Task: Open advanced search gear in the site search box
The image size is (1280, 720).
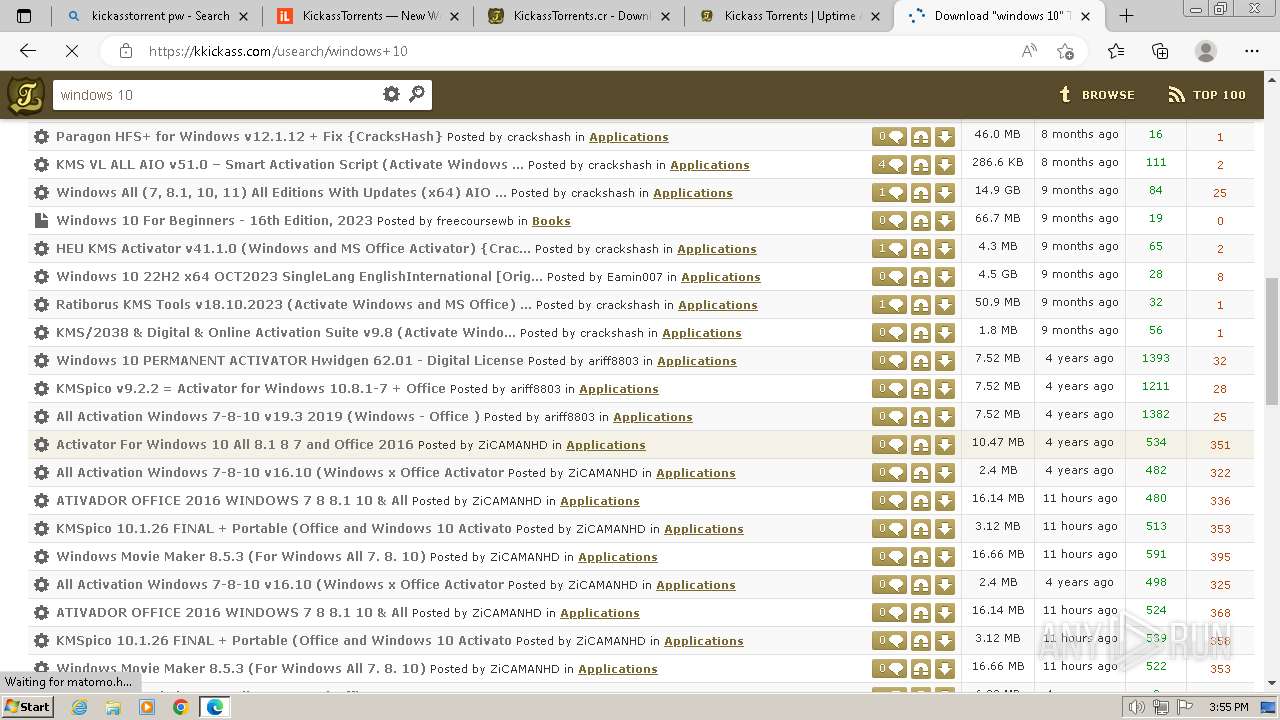Action: (x=391, y=94)
